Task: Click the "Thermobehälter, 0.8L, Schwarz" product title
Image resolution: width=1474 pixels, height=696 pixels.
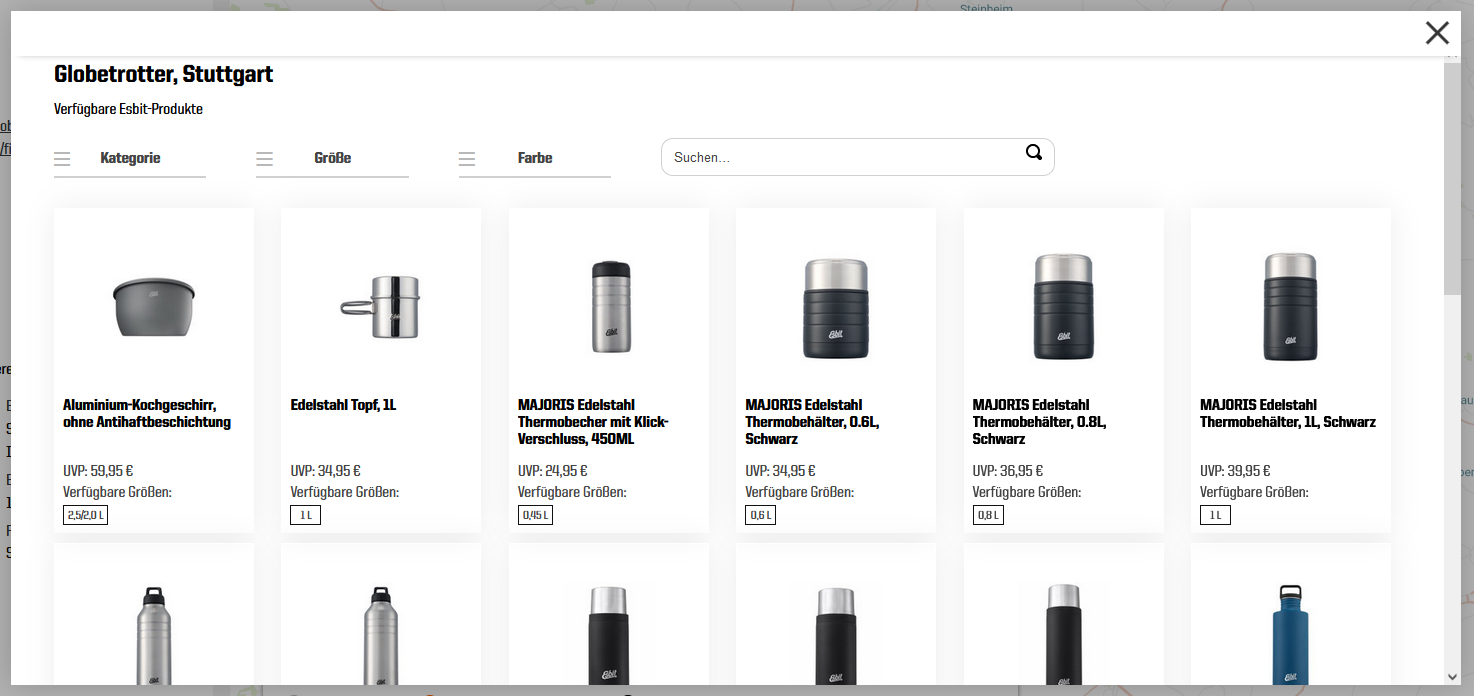Action: click(x=1039, y=422)
